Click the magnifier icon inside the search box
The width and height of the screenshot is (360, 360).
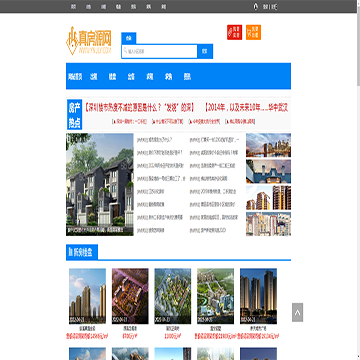point(125,51)
